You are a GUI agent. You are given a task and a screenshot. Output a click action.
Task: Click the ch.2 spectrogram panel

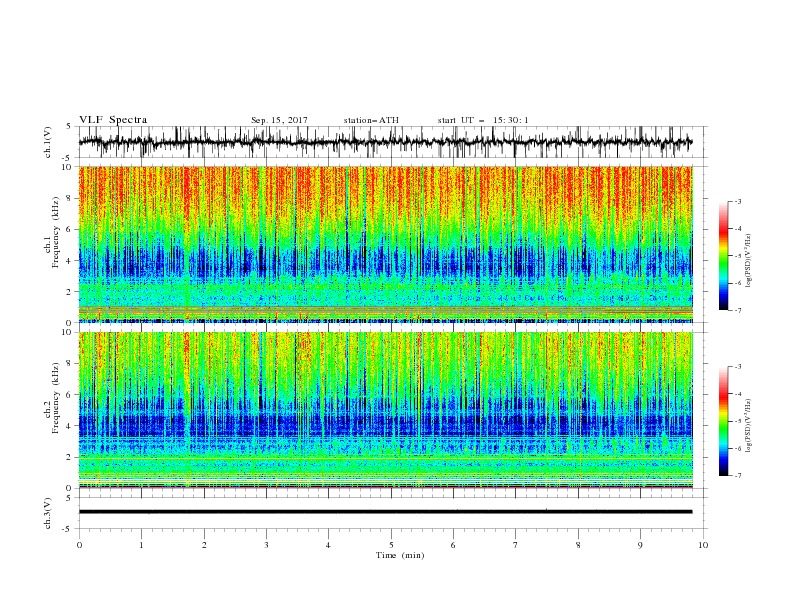click(386, 410)
